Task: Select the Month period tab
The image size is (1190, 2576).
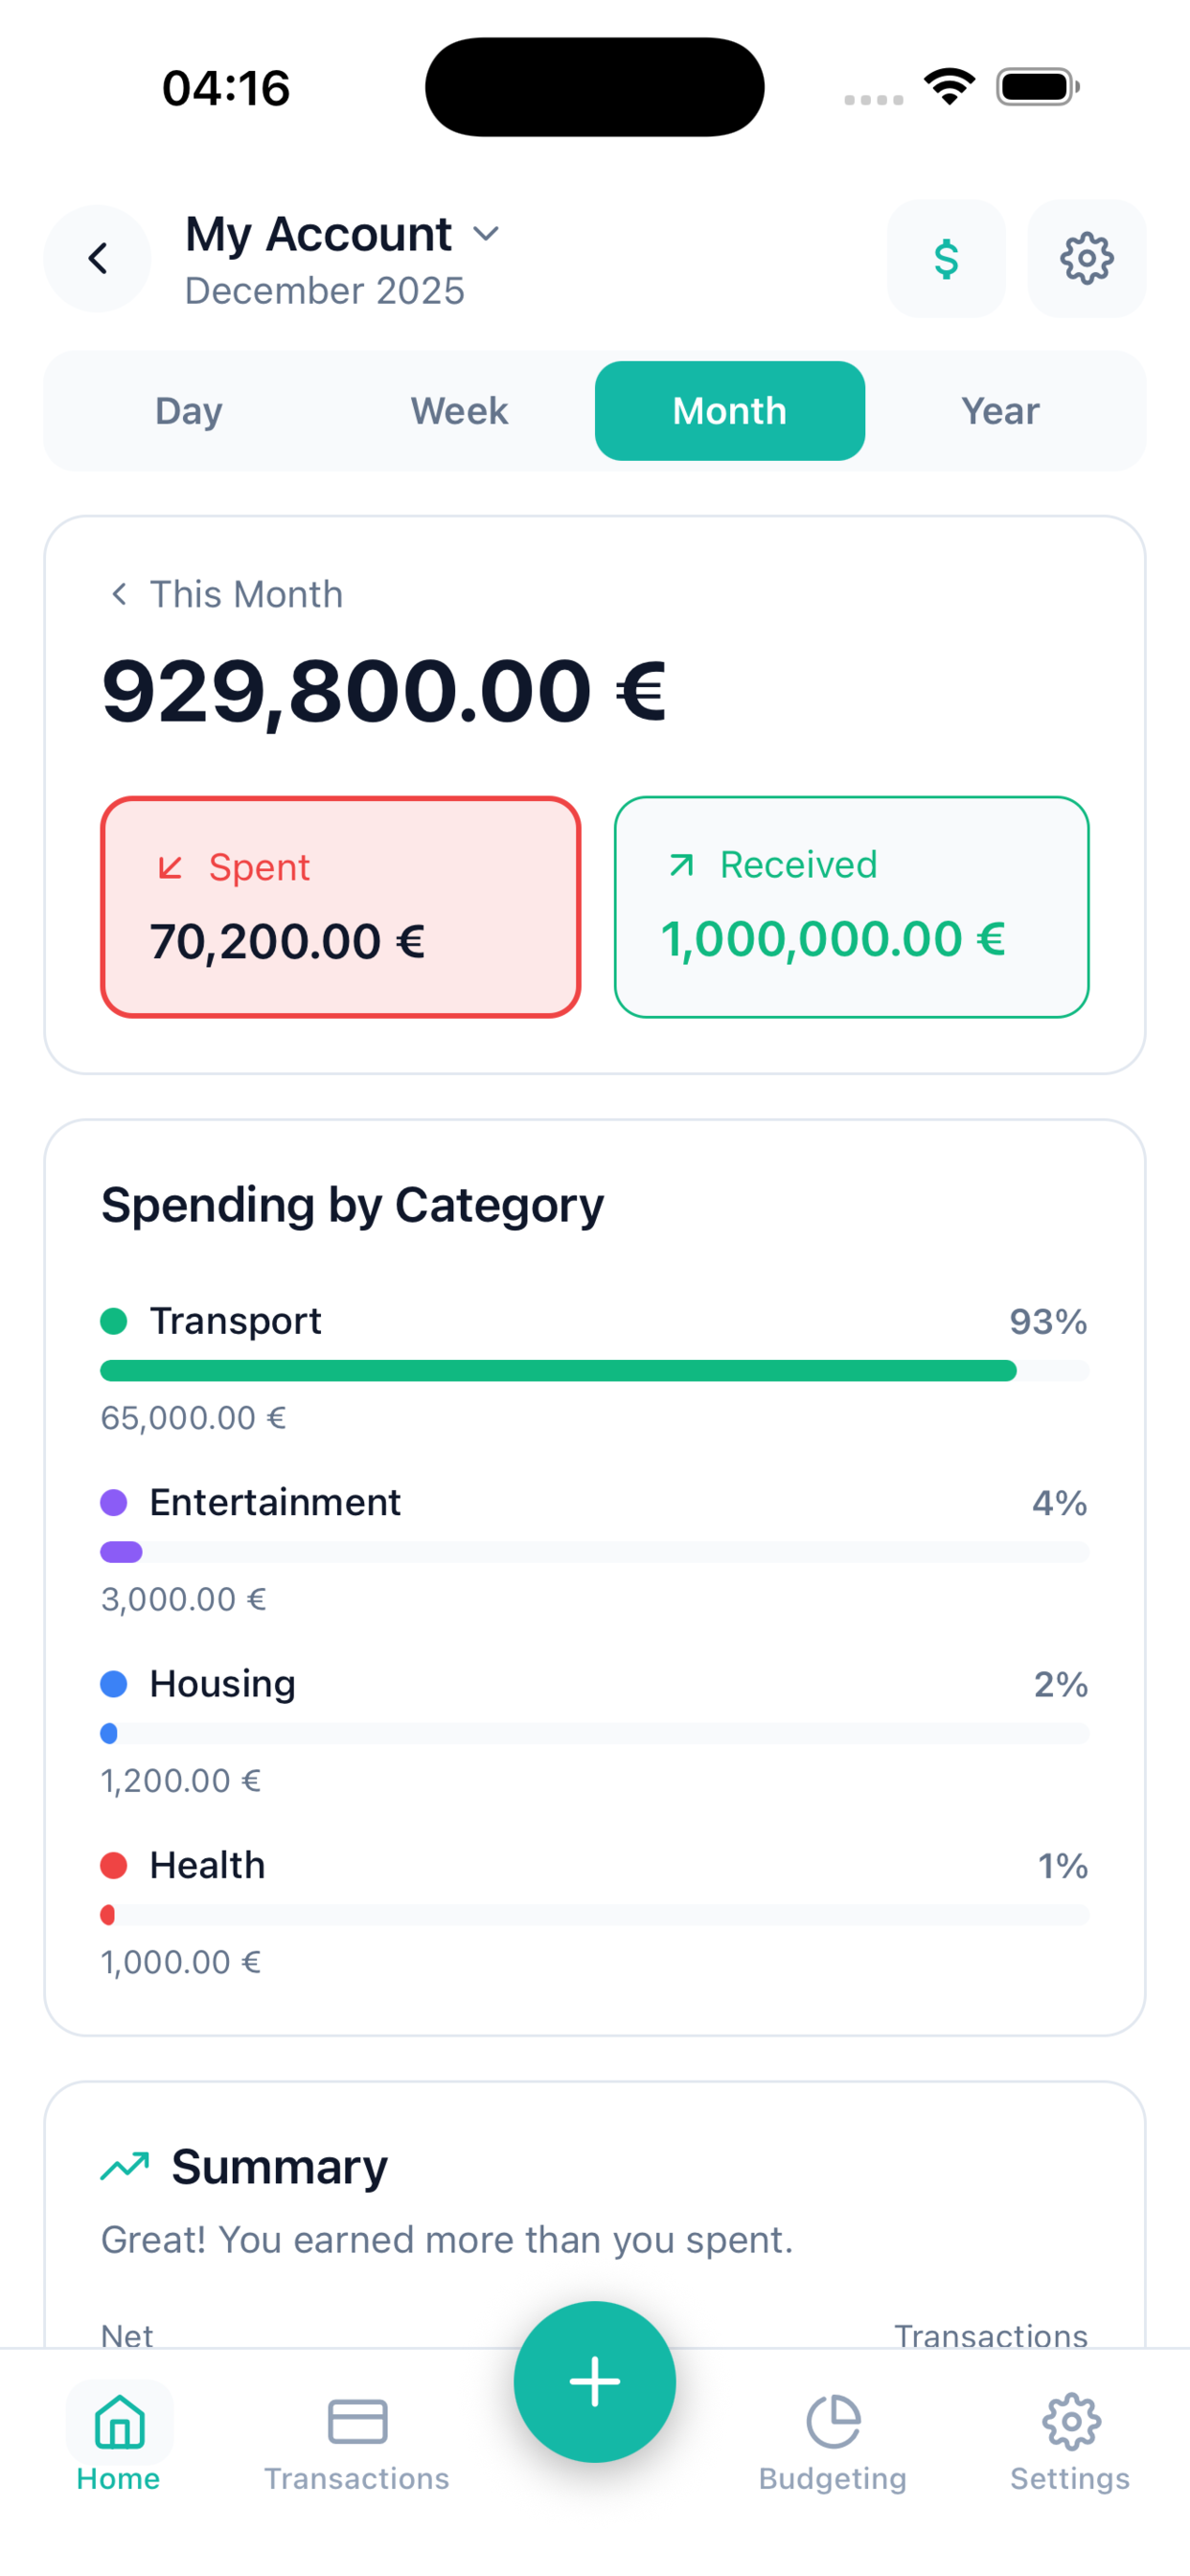Action: 729,411
